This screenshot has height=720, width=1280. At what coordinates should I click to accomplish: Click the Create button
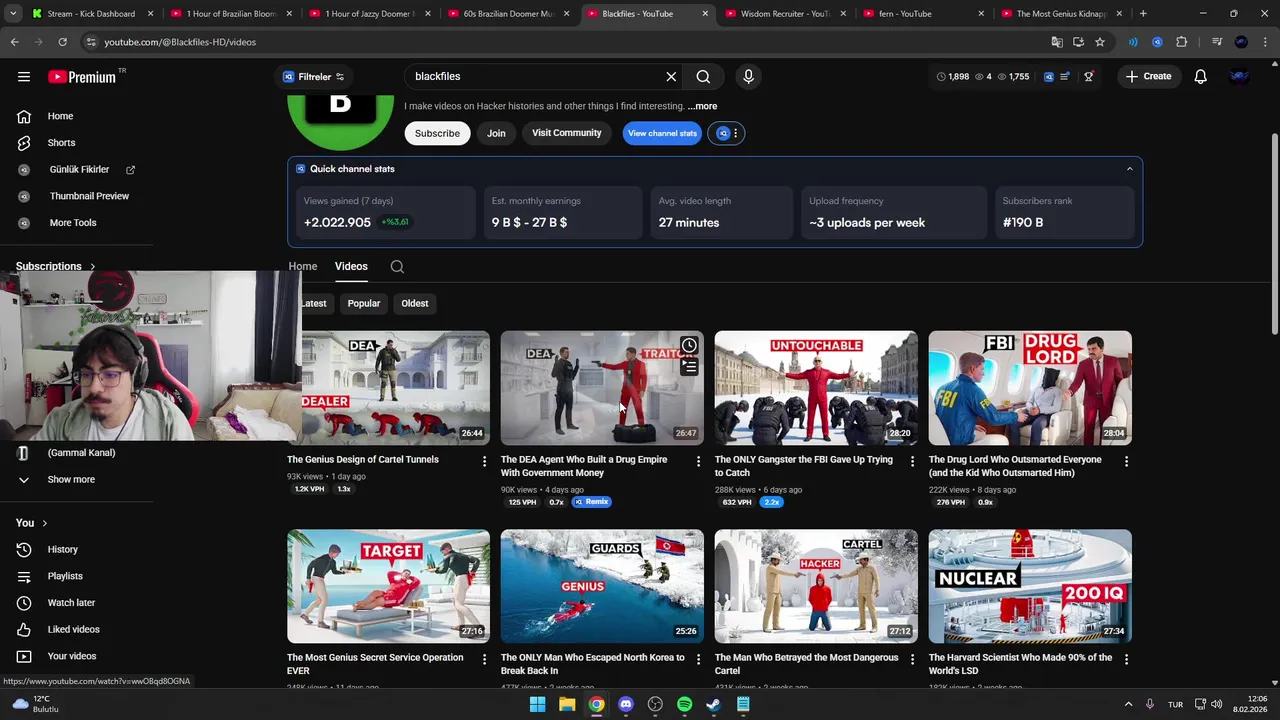(x=1148, y=76)
